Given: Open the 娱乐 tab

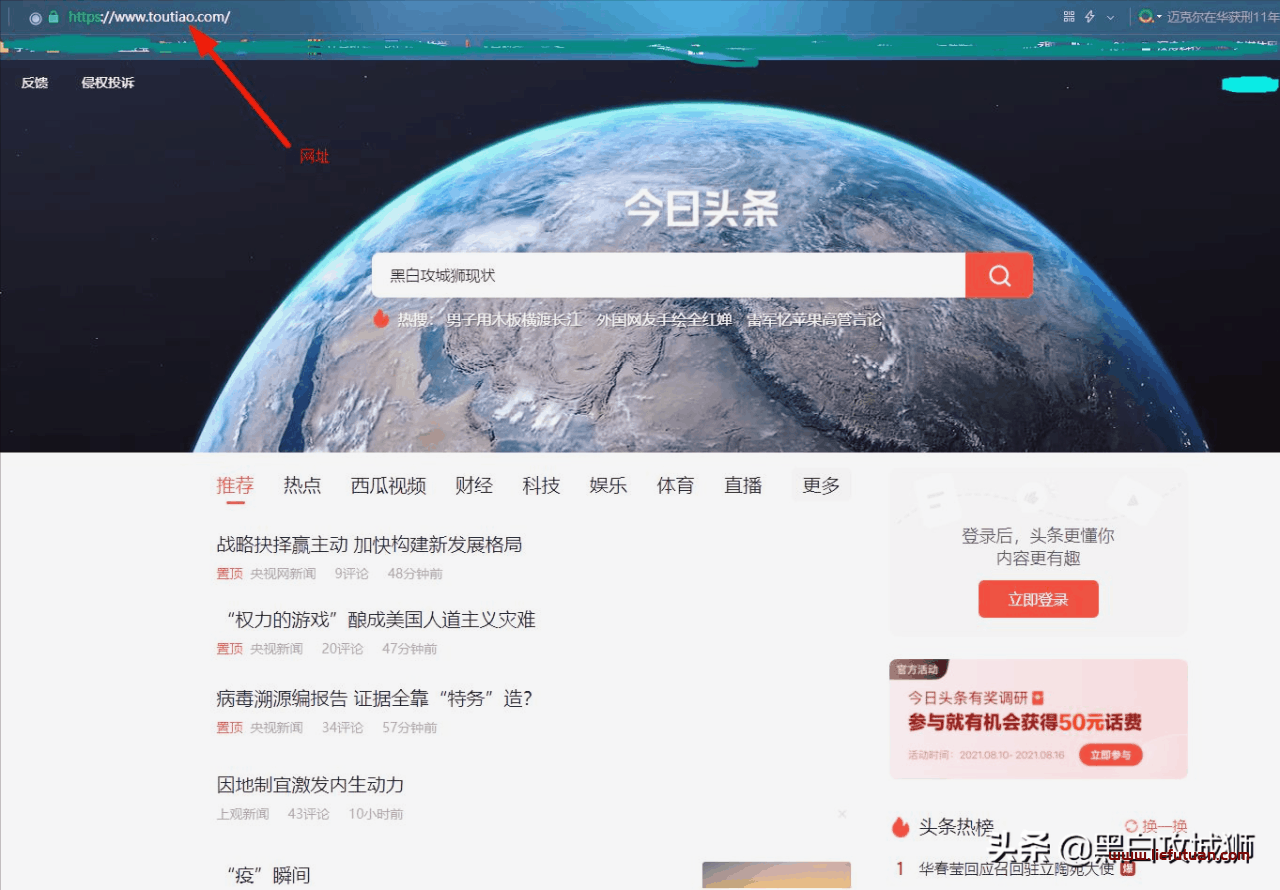Looking at the screenshot, I should tap(608, 486).
